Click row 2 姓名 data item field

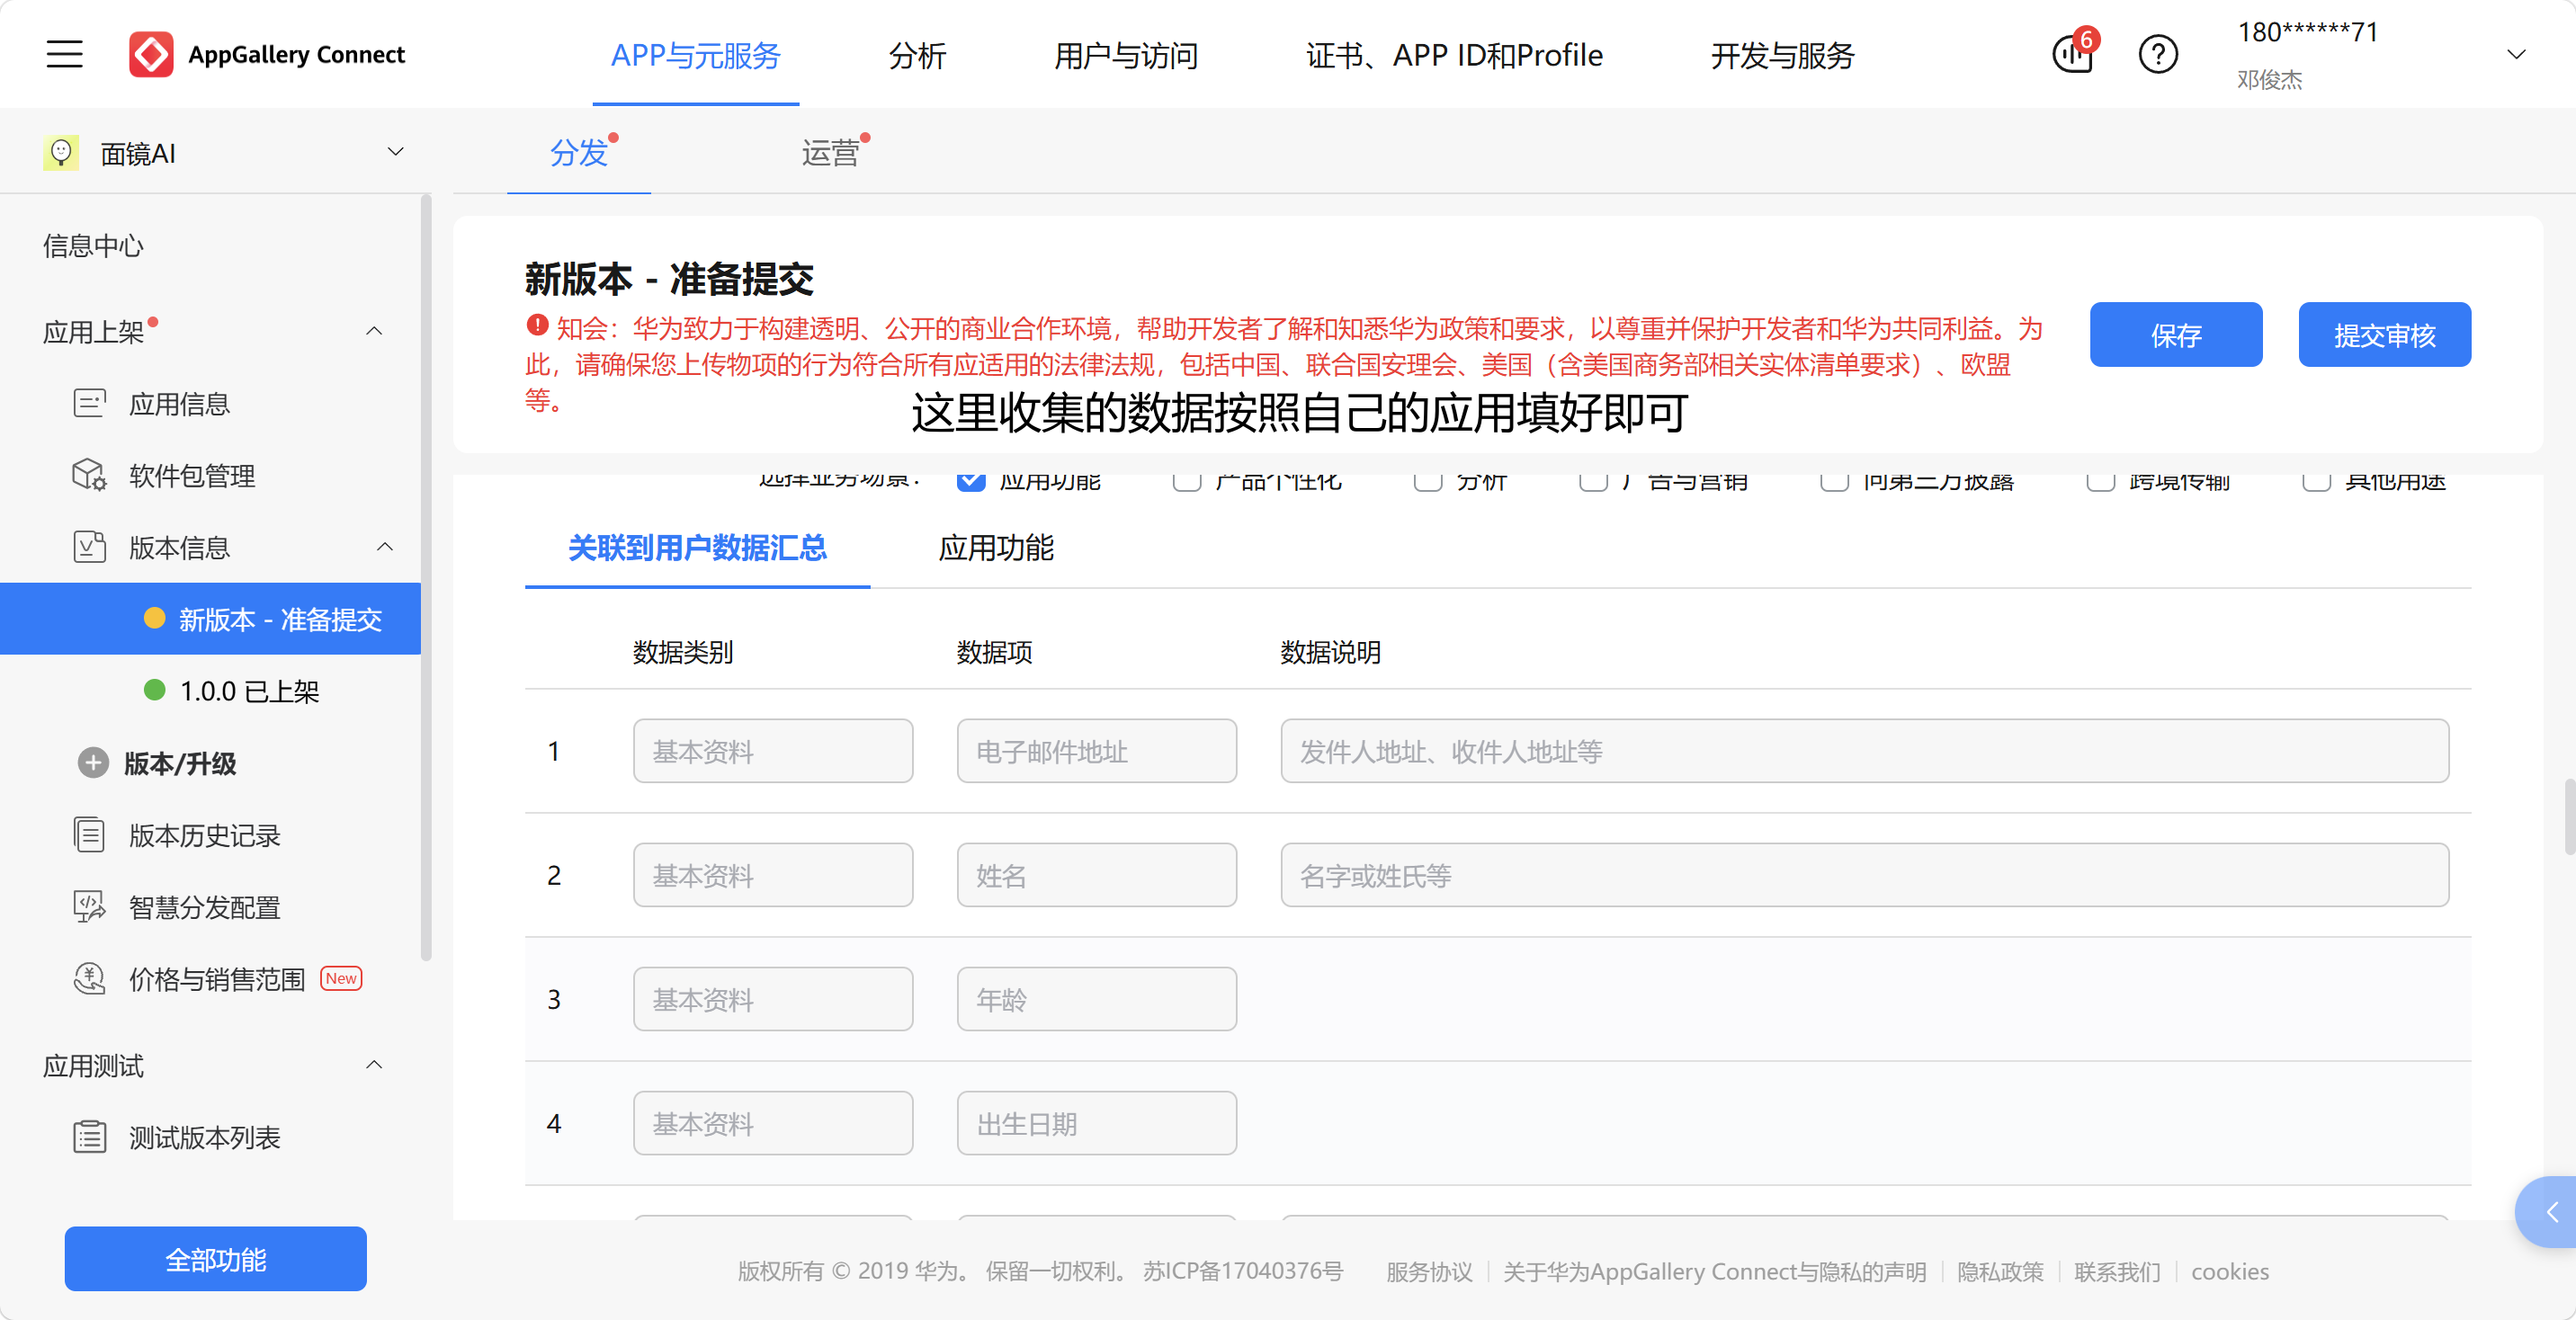pos(1097,875)
